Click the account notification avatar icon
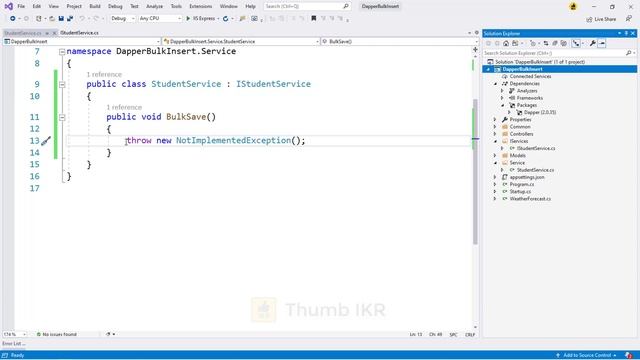The image size is (640, 360). tap(573, 7)
